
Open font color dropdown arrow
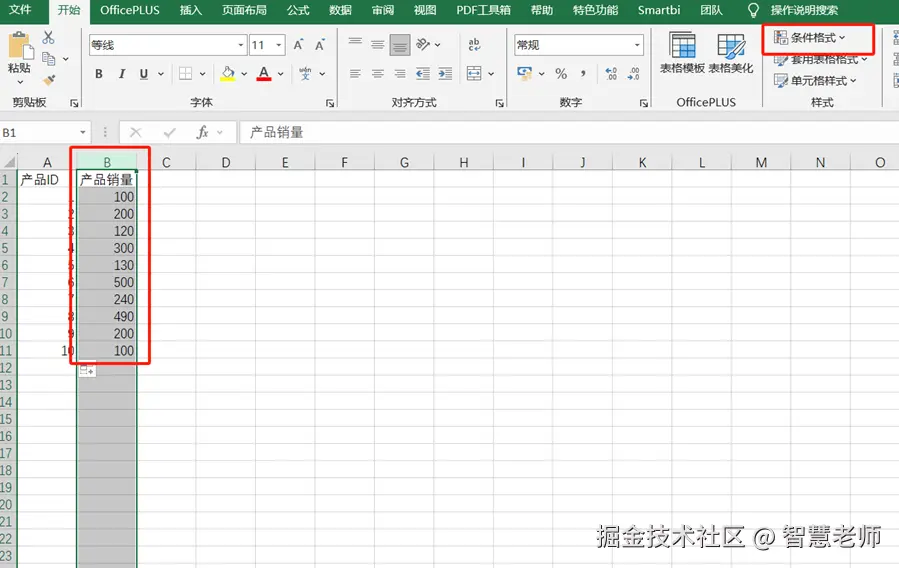tap(280, 74)
